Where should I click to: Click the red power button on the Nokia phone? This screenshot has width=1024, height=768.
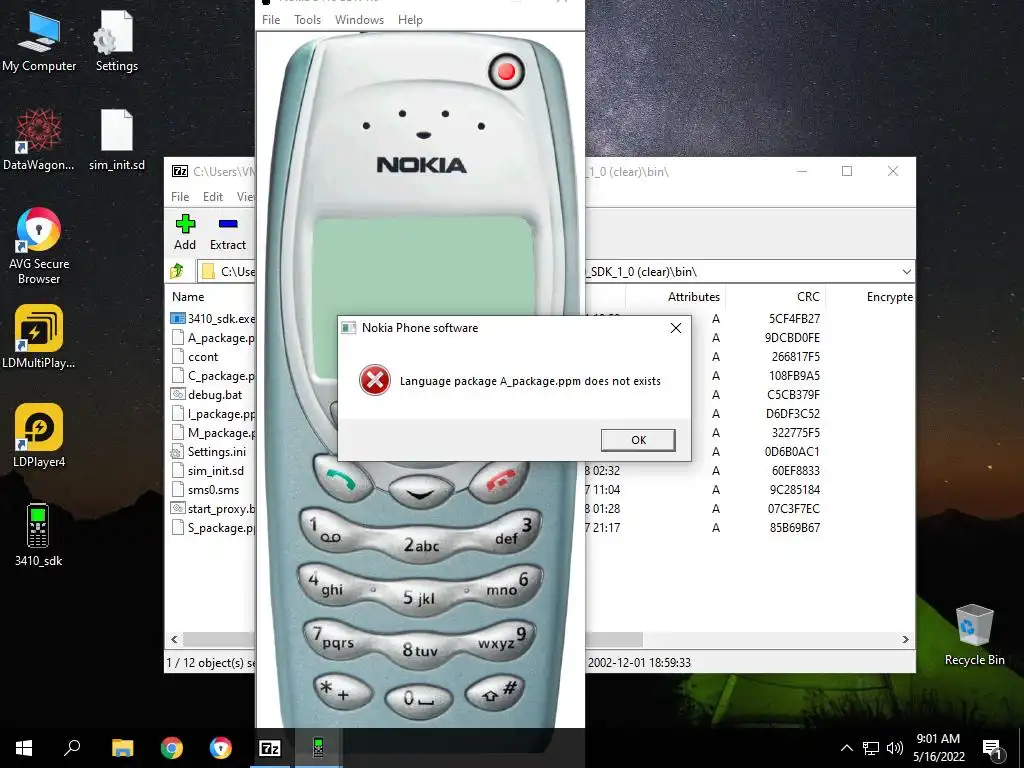pos(506,71)
